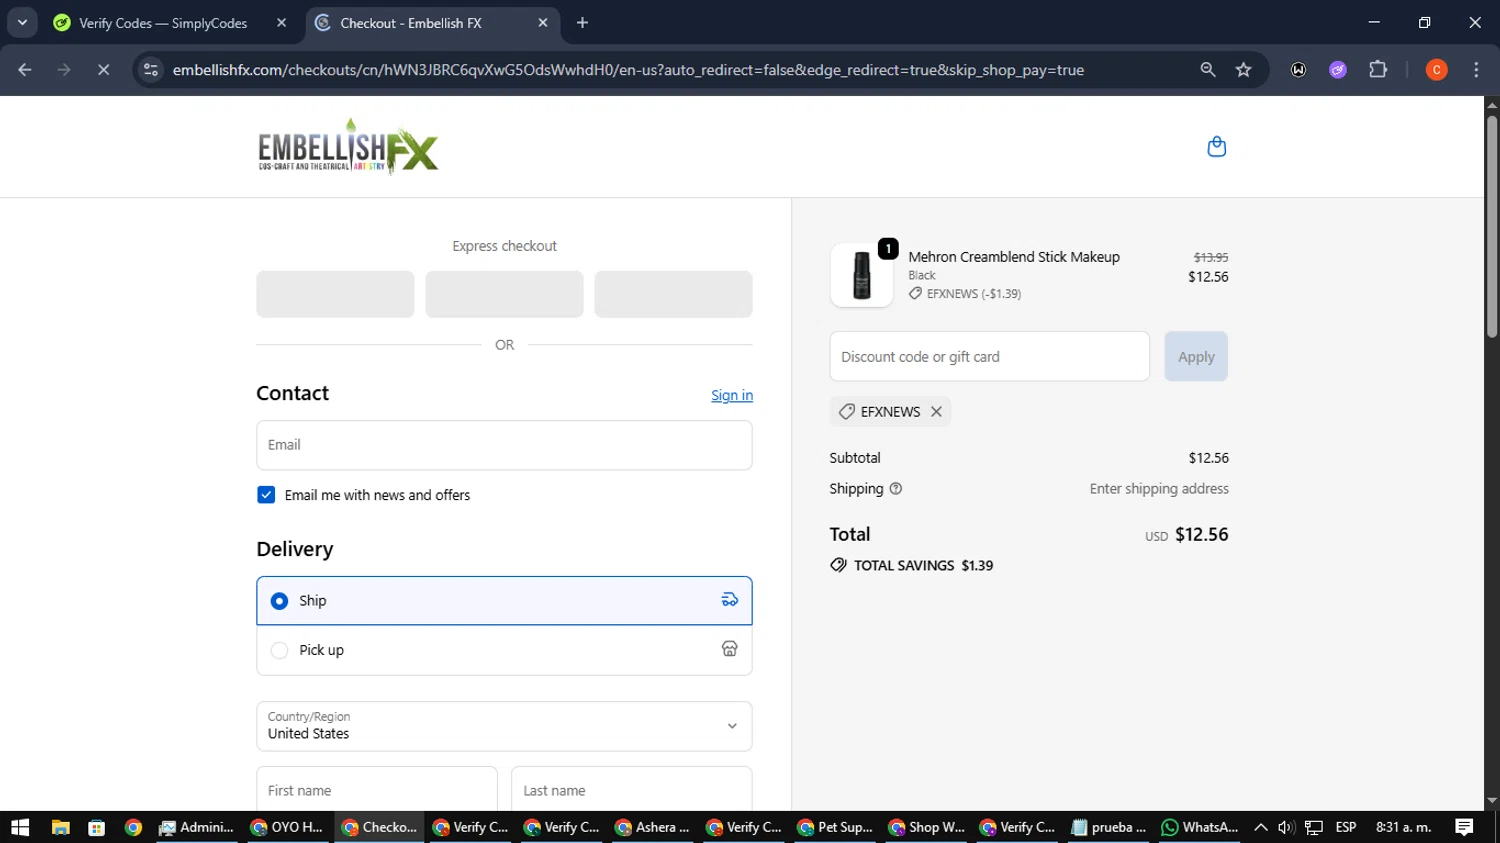Open the shopping bag cart icon
Screen dimensions: 1500x843
pos(1216,147)
